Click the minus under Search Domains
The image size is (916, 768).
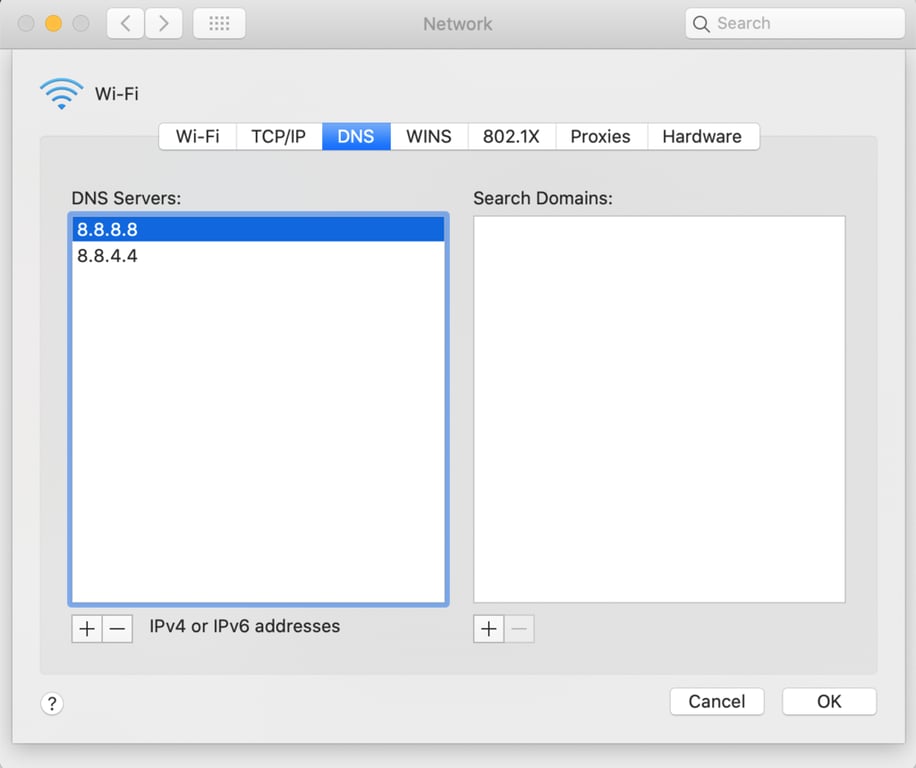[x=519, y=628]
